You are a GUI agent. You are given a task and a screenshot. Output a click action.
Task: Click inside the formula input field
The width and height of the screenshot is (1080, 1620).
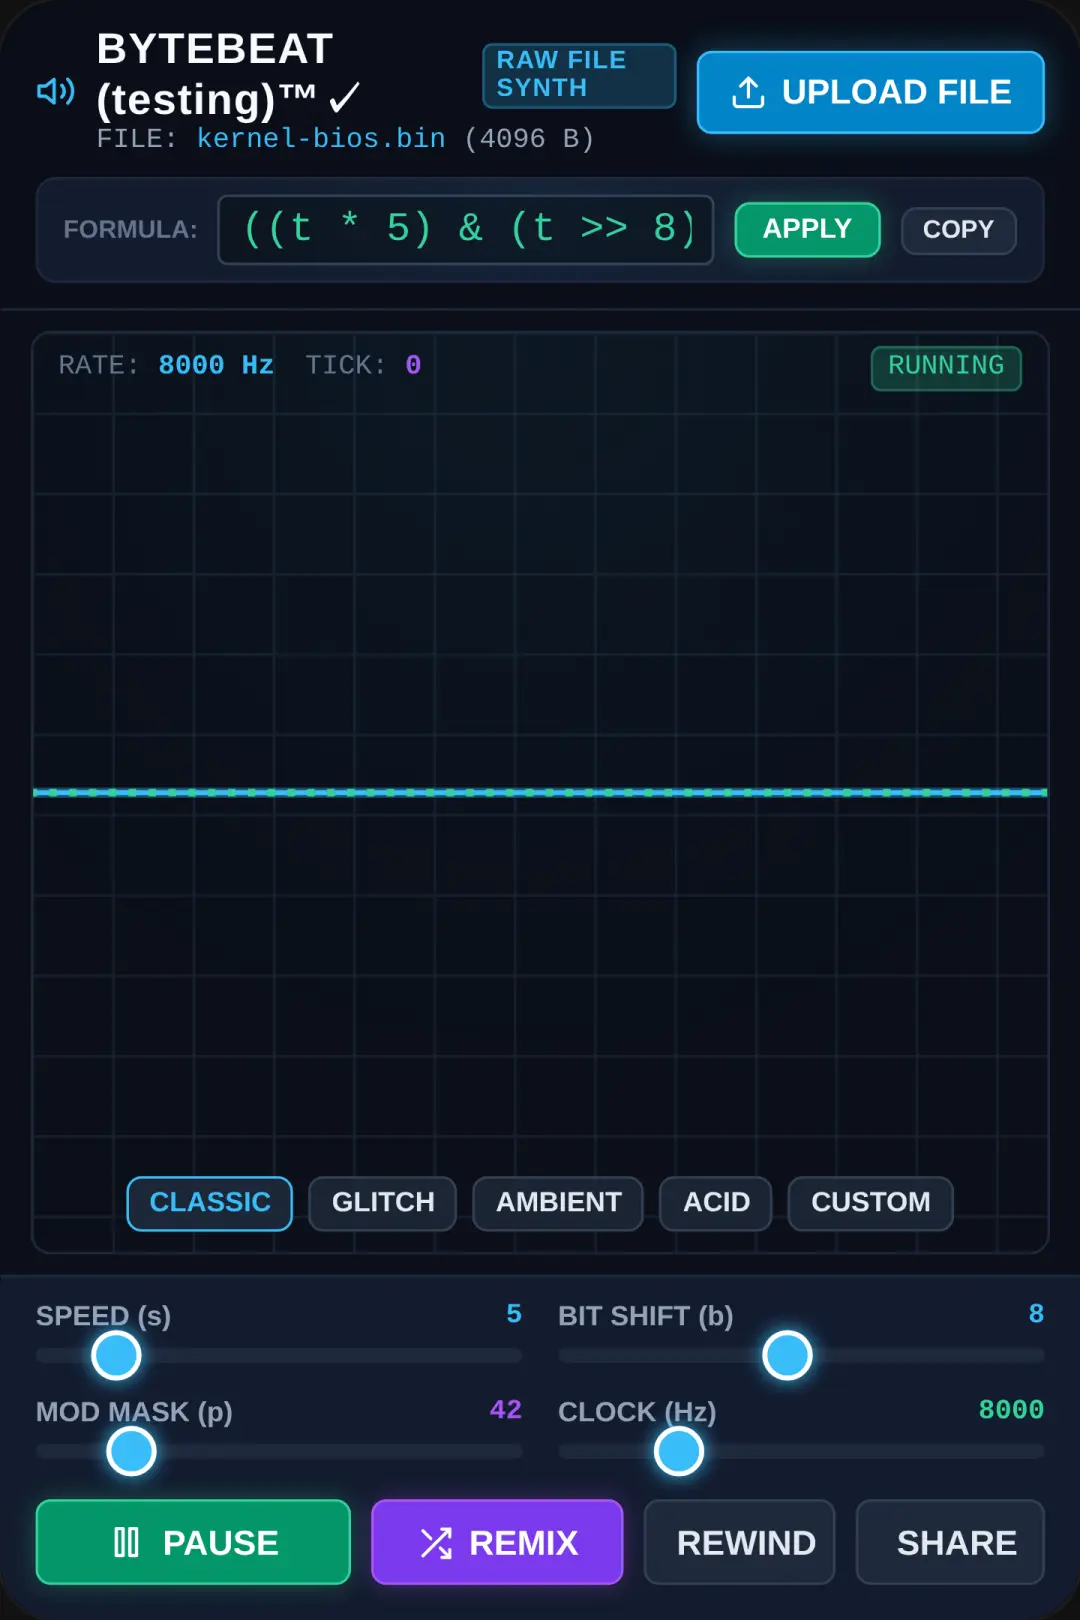466,230
